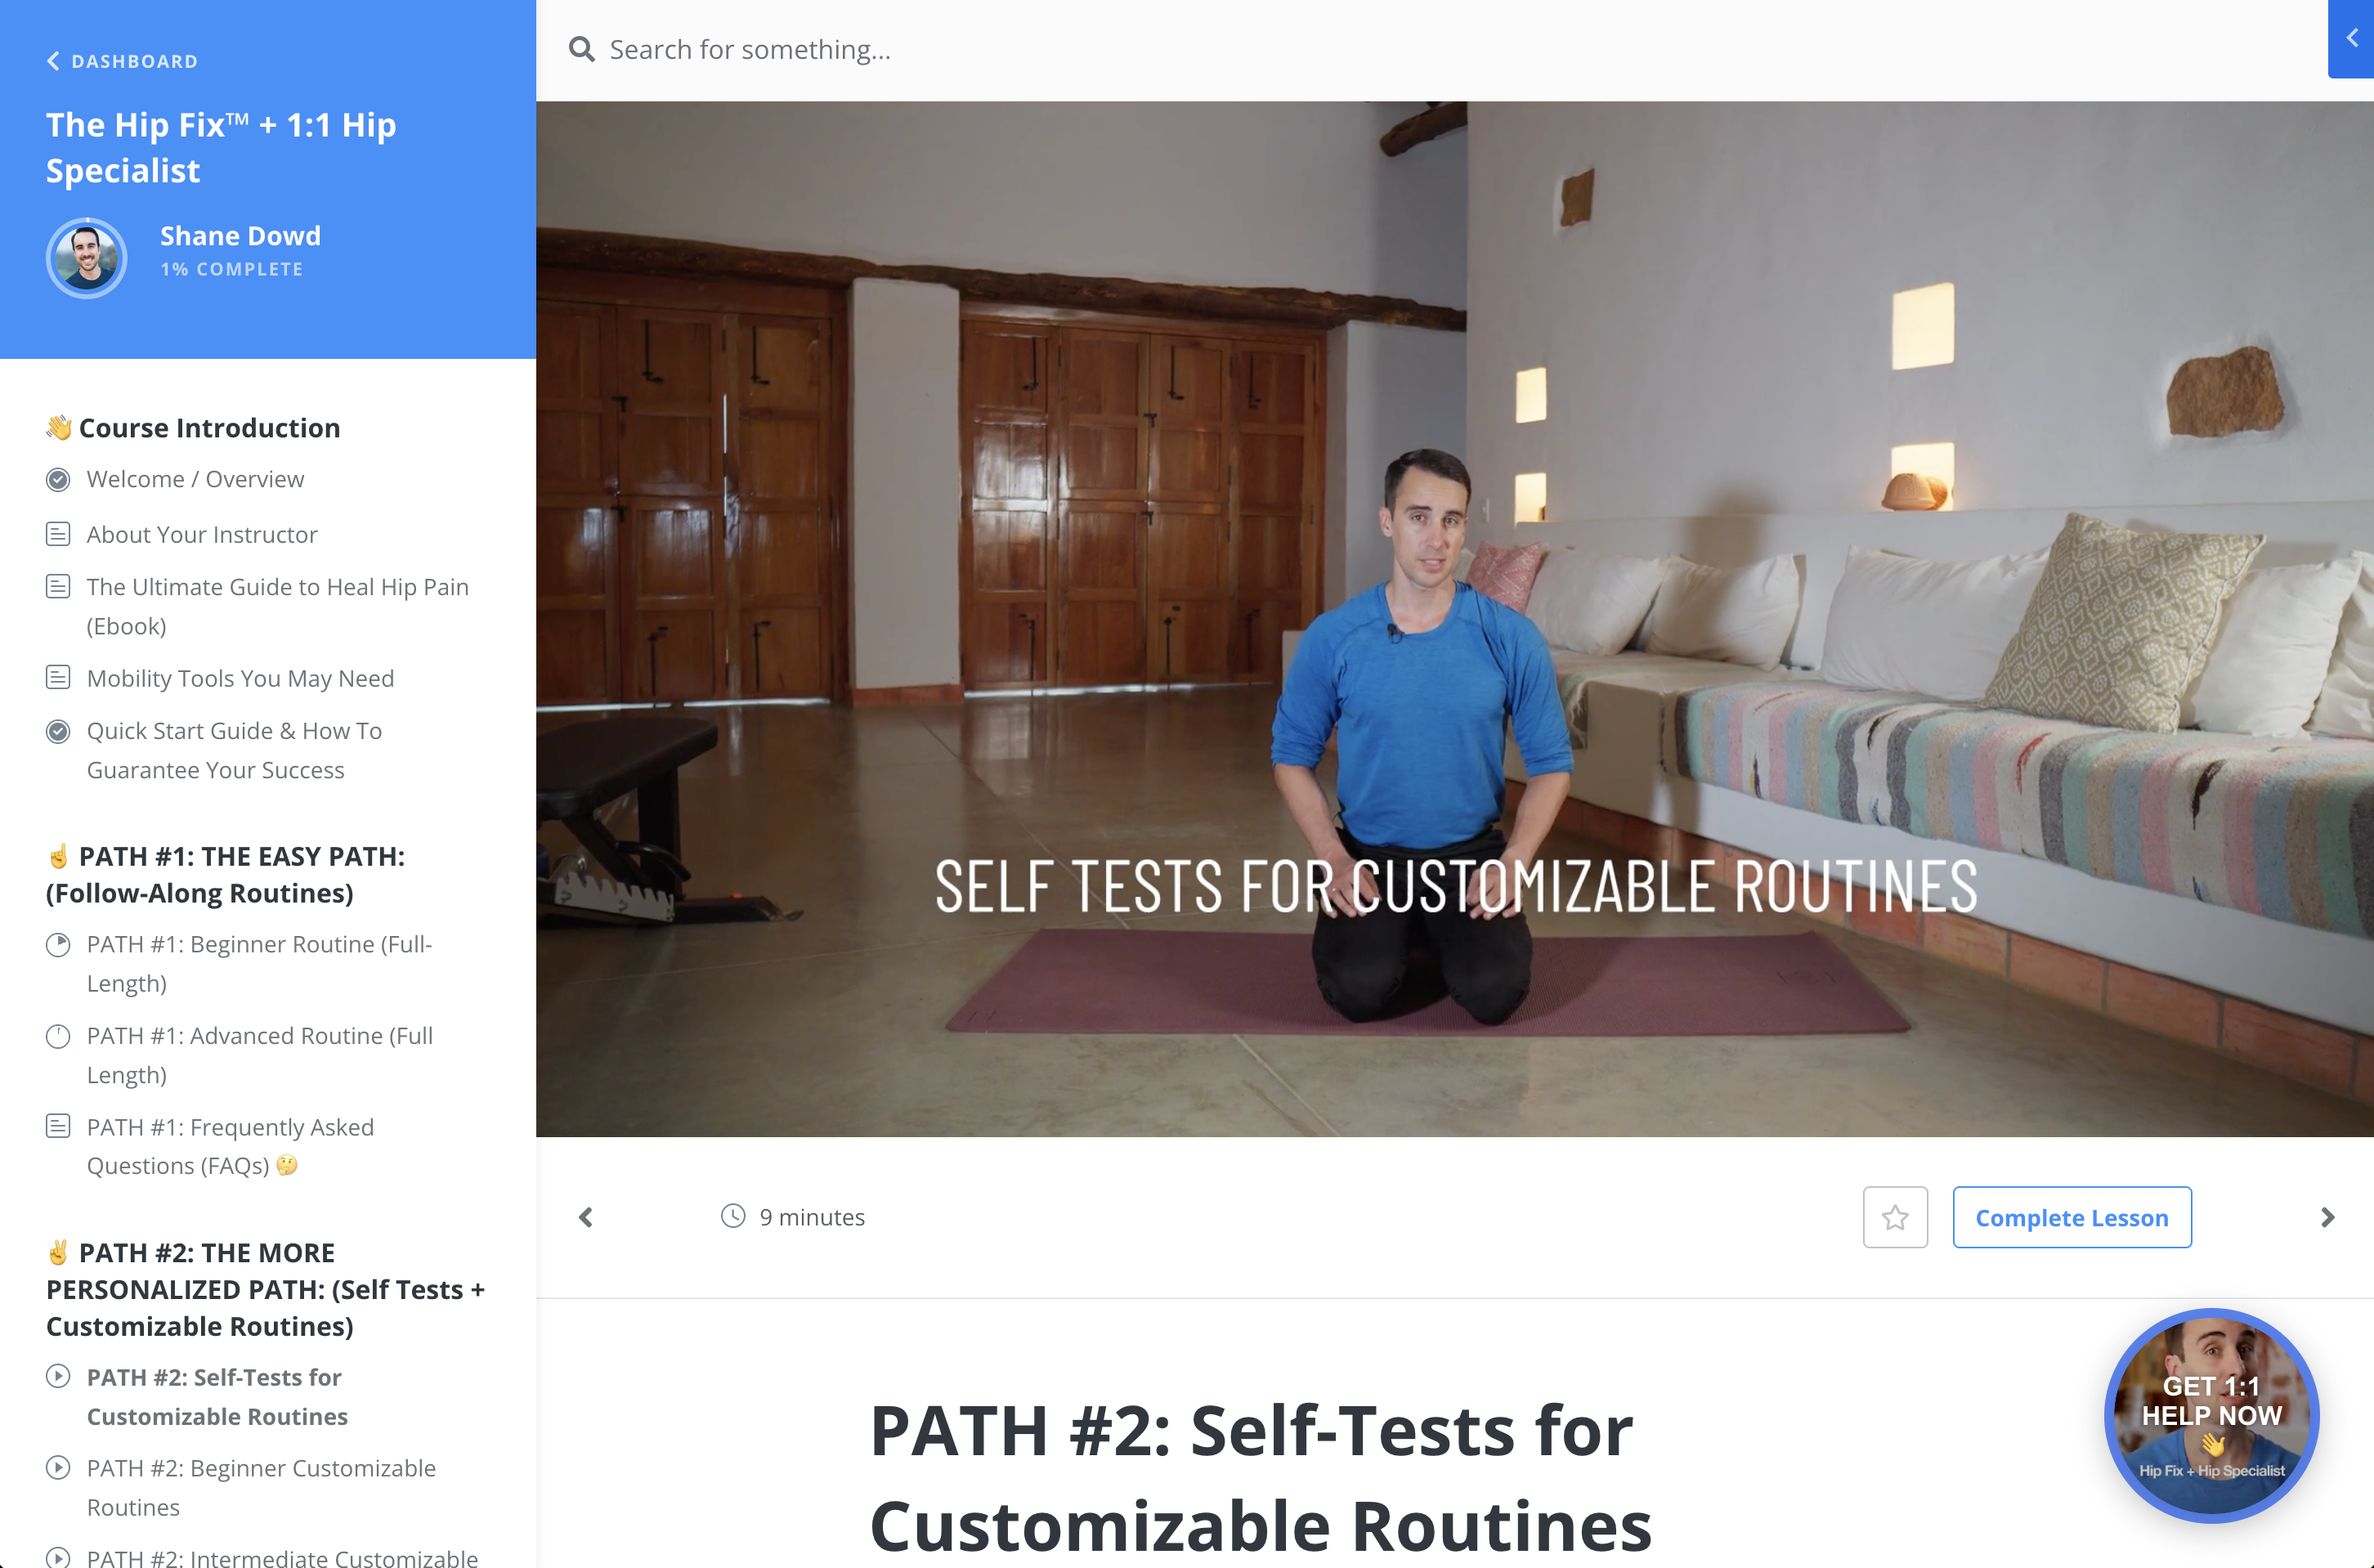Toggle the completed check on Welcome / Overview

pos(58,480)
